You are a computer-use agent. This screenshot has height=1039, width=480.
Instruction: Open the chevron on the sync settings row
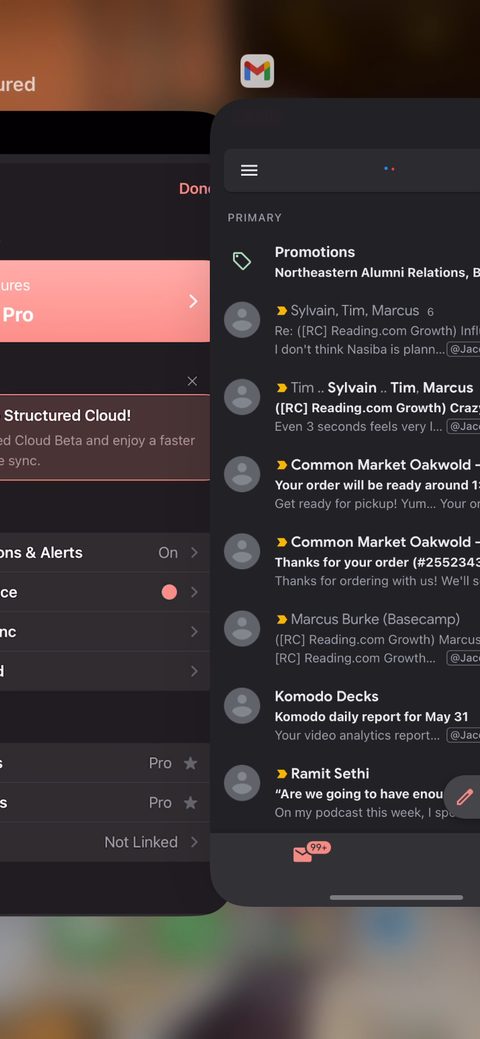(x=194, y=631)
